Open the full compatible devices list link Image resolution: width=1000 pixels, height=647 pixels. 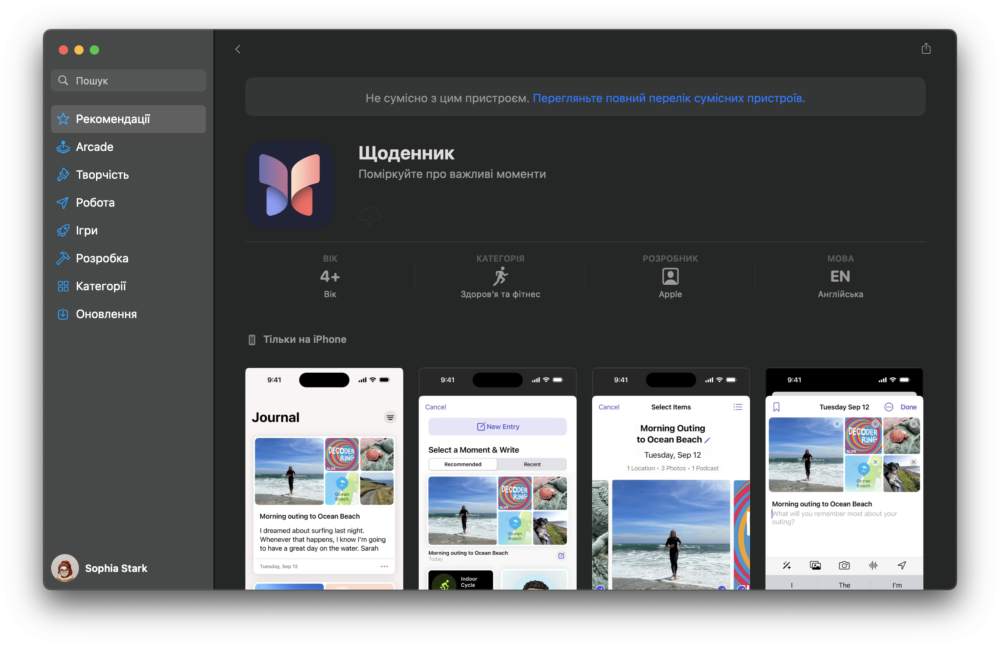[669, 98]
